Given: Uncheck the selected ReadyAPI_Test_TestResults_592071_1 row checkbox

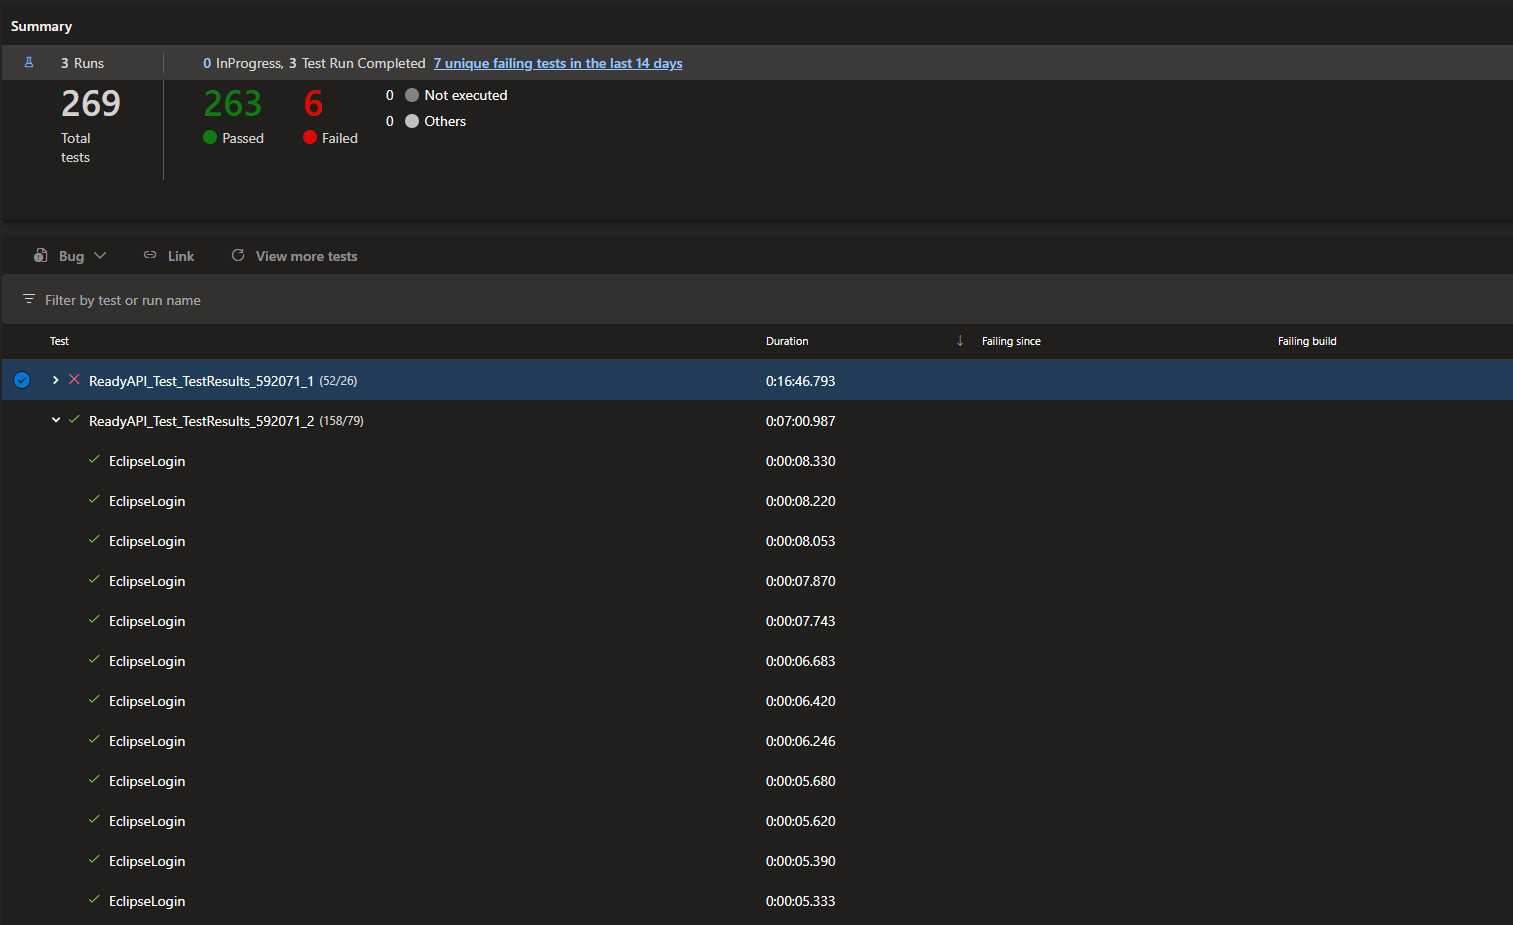Looking at the screenshot, I should [x=22, y=380].
